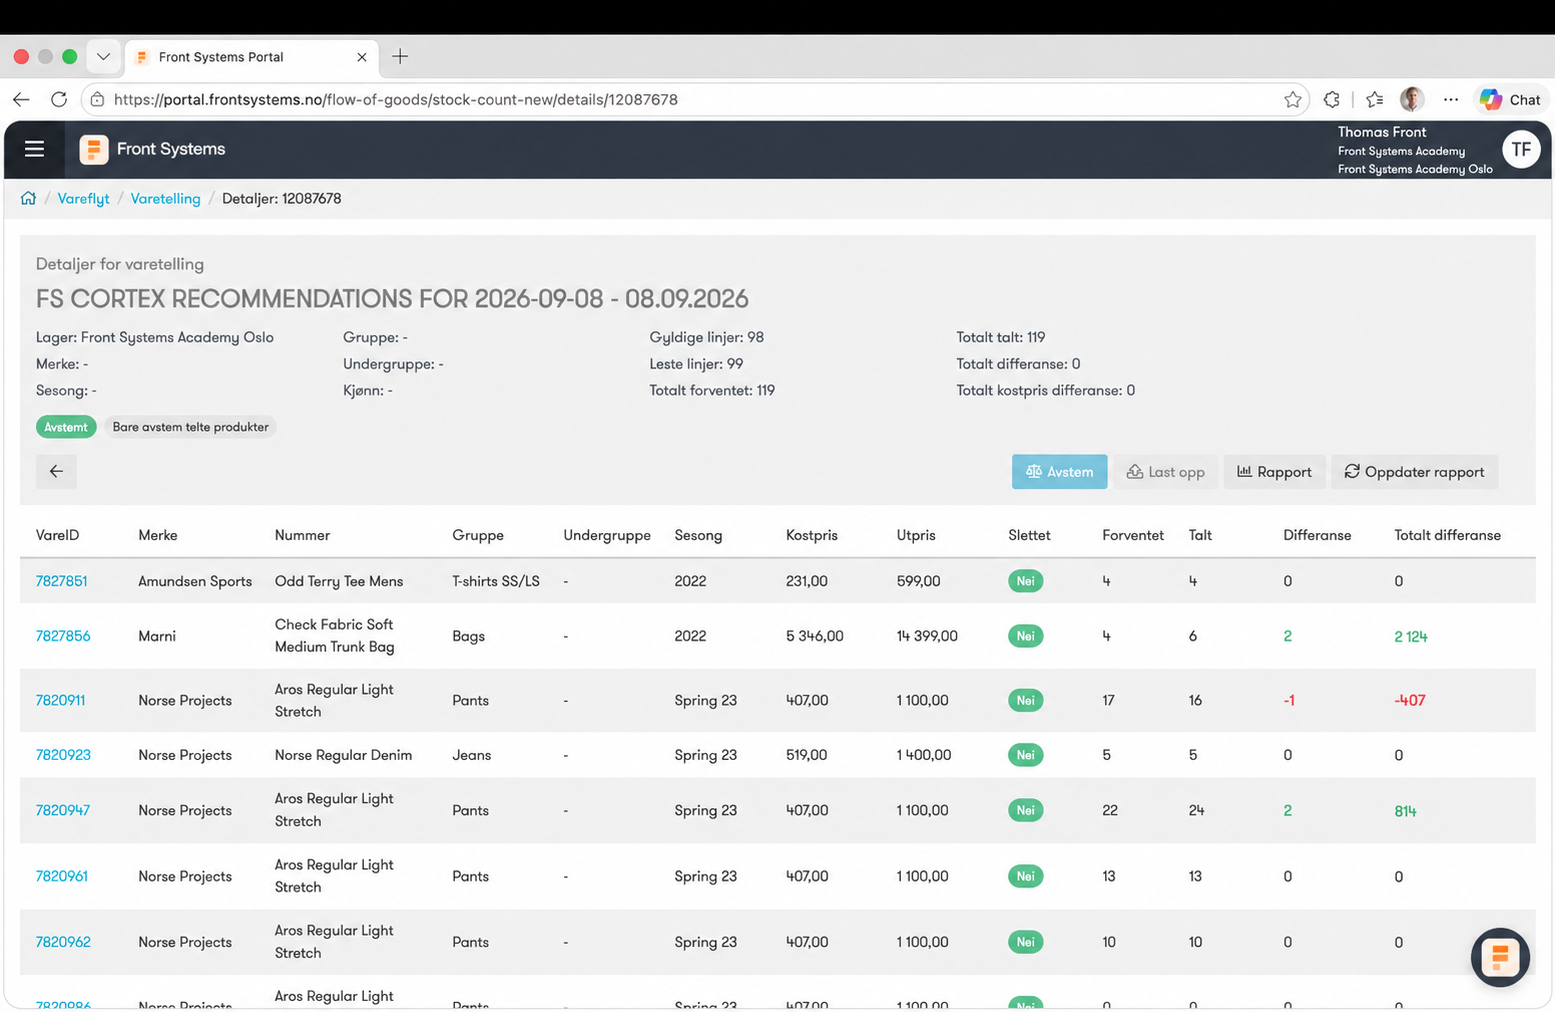Open product link 7827851

[x=61, y=581]
